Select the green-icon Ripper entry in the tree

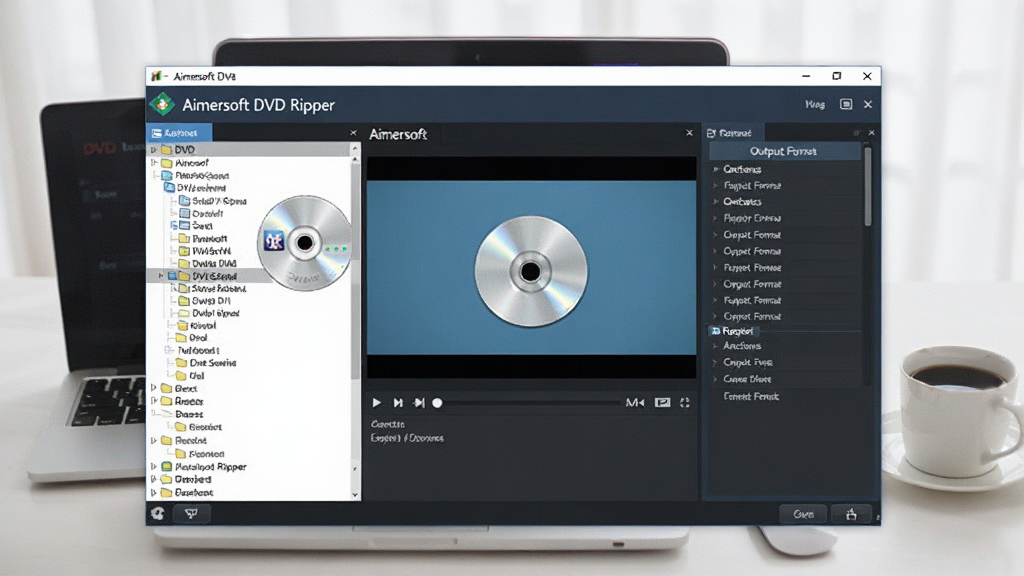coord(203,467)
